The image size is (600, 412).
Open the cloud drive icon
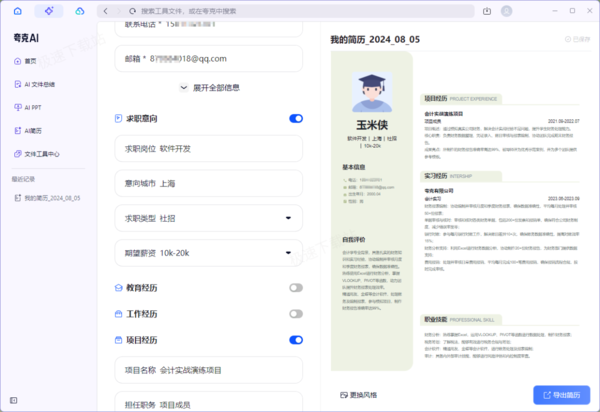click(x=80, y=11)
